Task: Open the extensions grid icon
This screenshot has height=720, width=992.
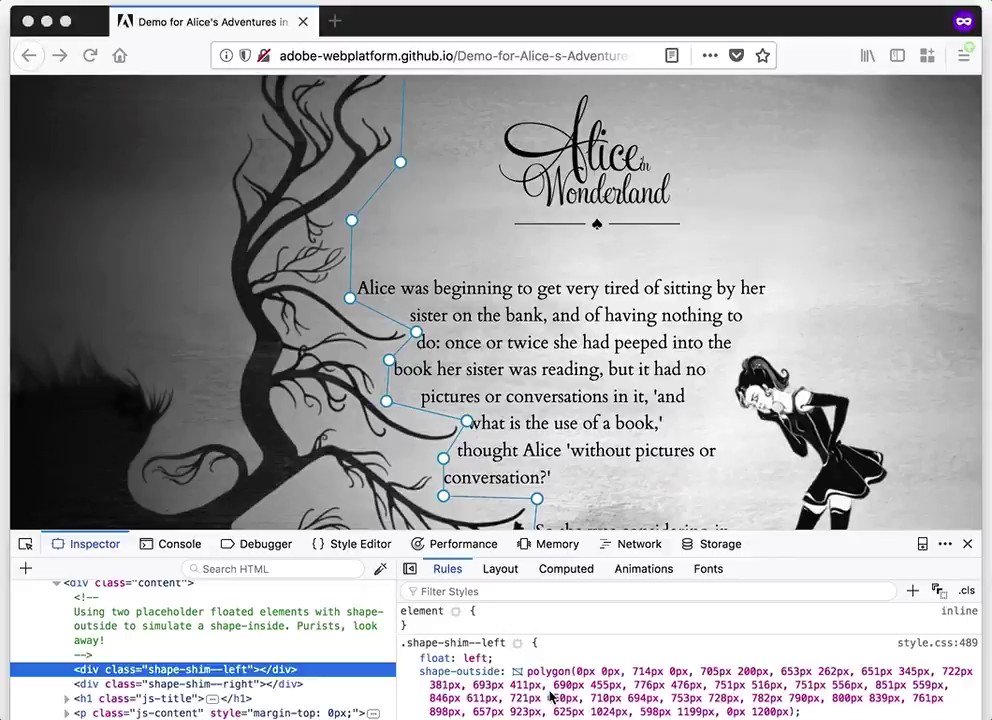Action: pos(927,56)
